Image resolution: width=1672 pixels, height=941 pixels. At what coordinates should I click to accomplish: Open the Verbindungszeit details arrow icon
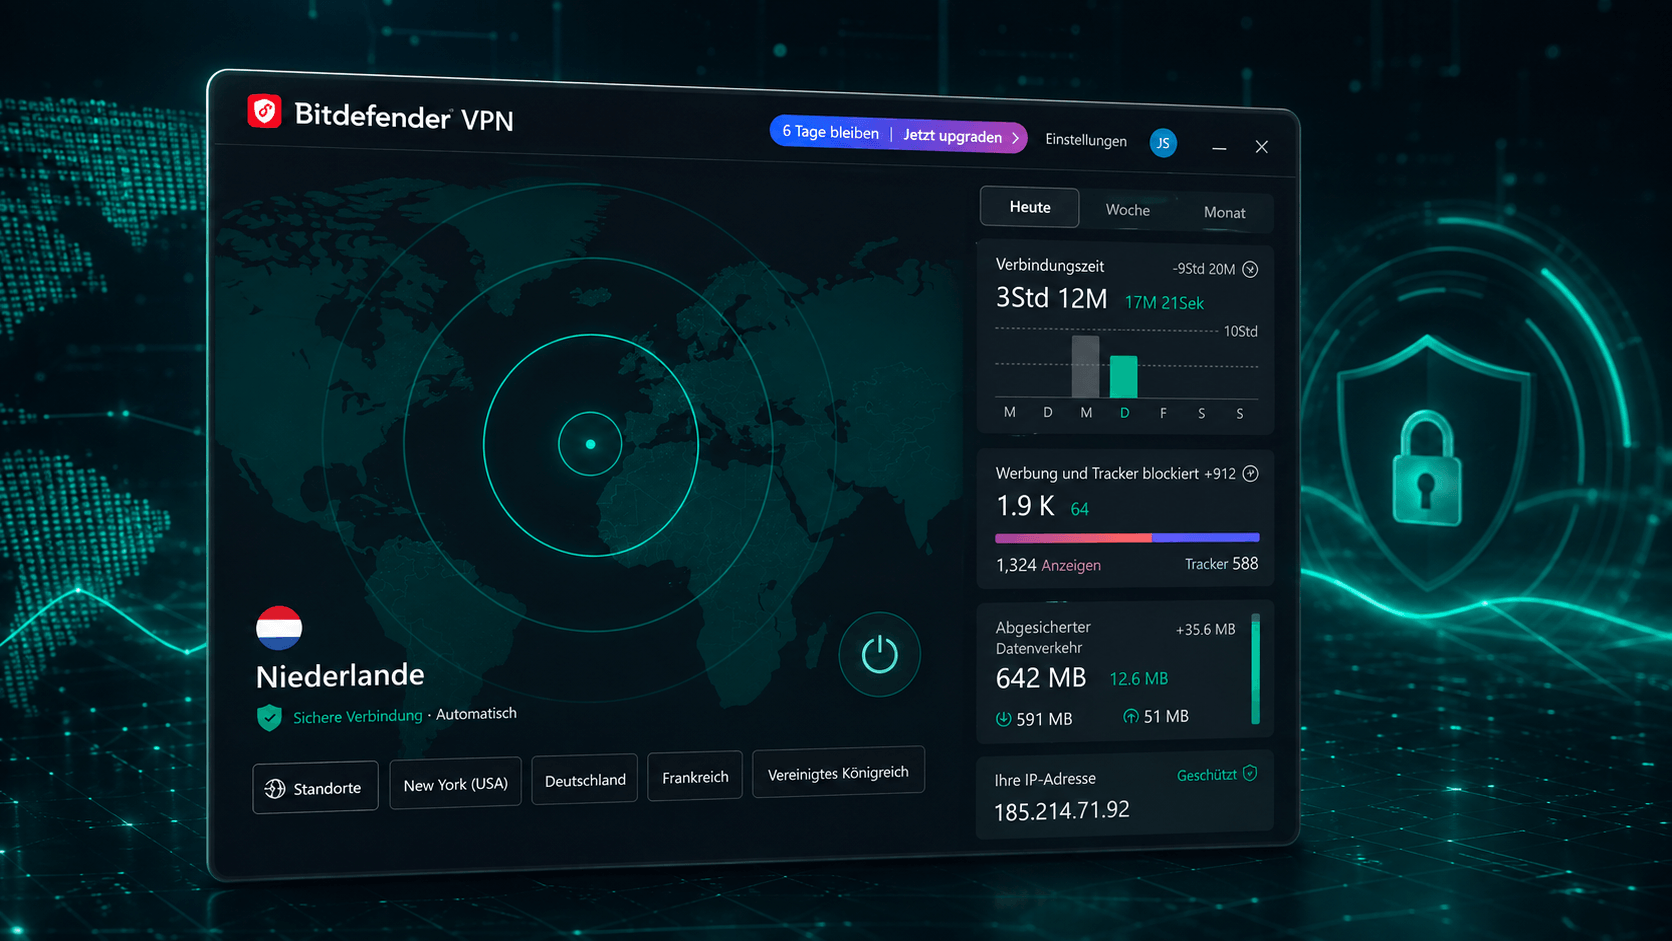[1250, 269]
